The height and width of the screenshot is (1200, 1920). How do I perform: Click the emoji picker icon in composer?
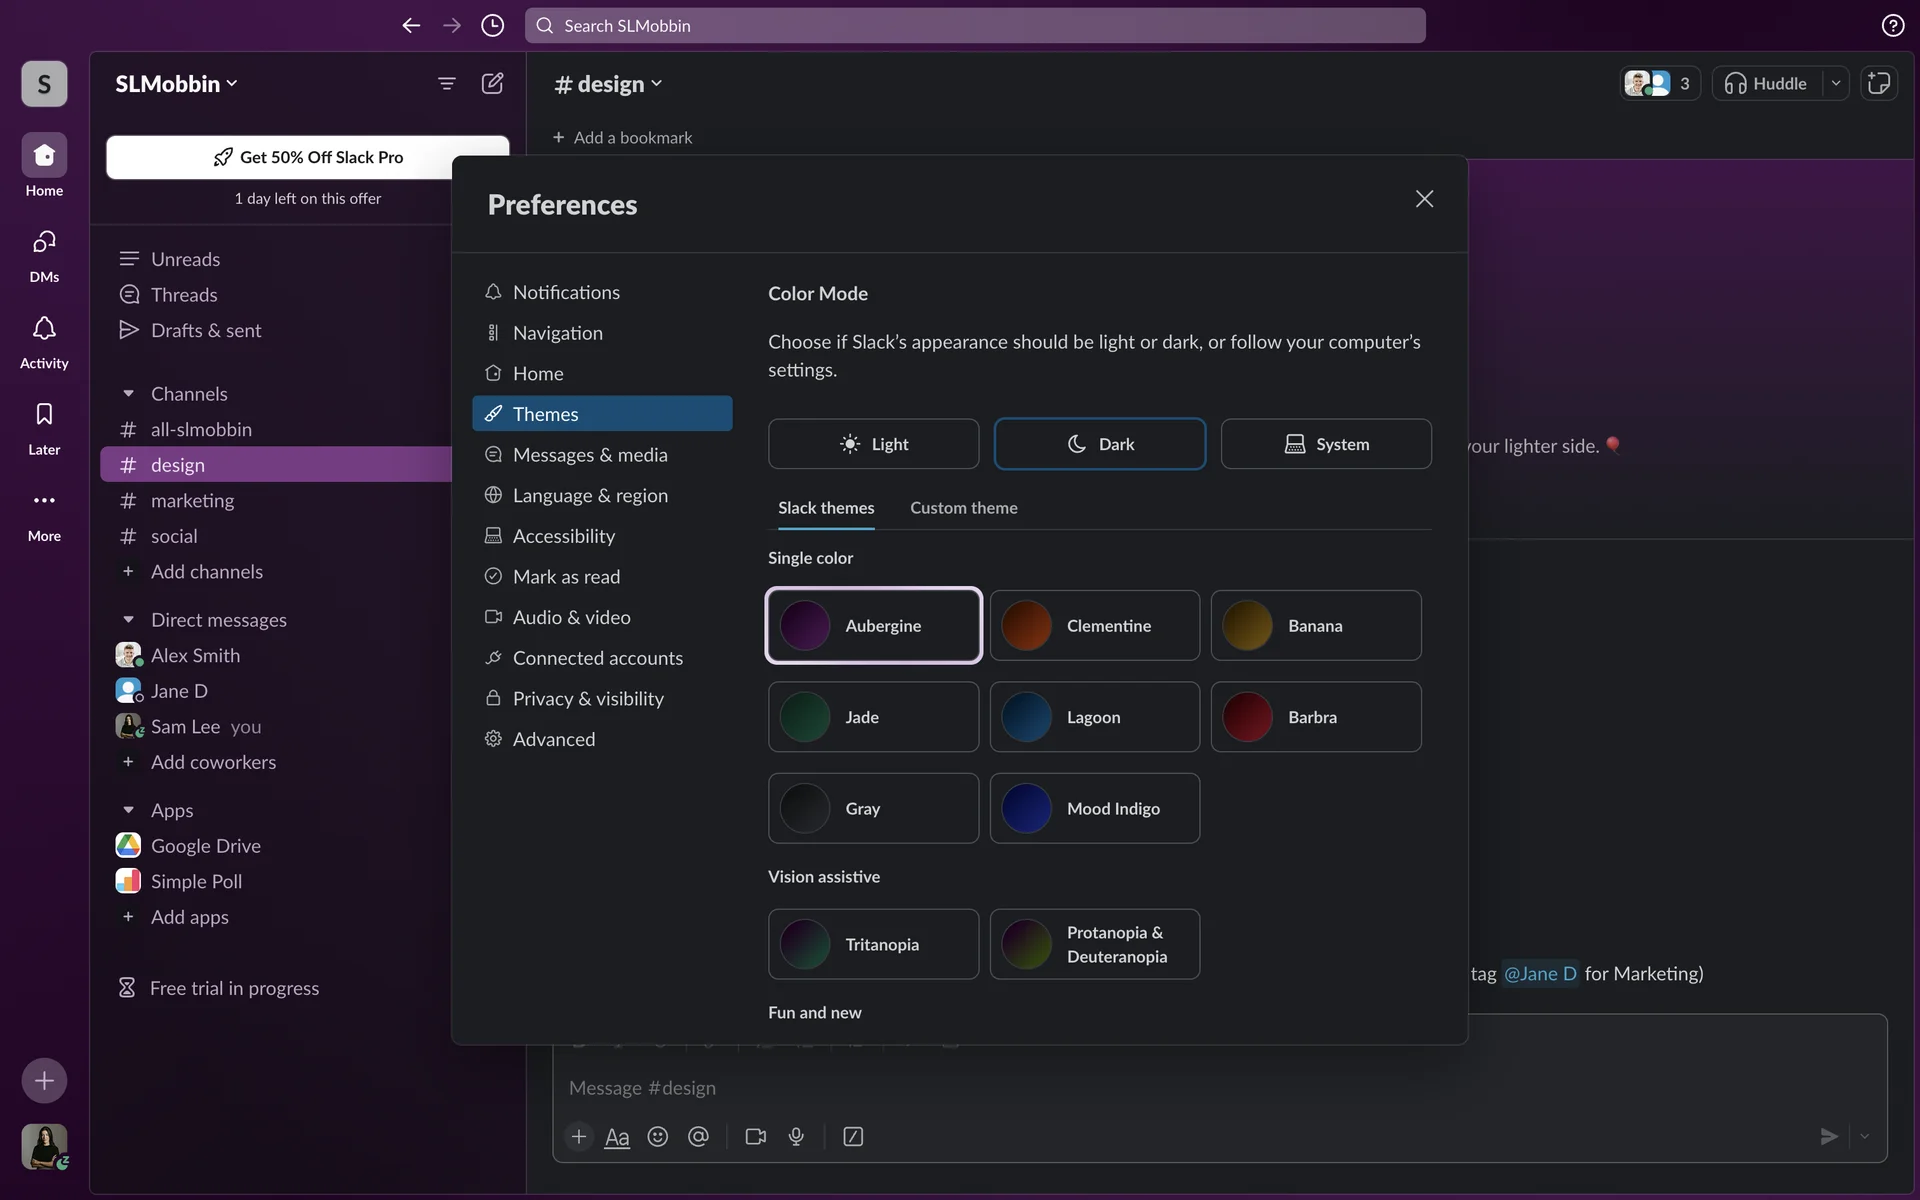657,1137
